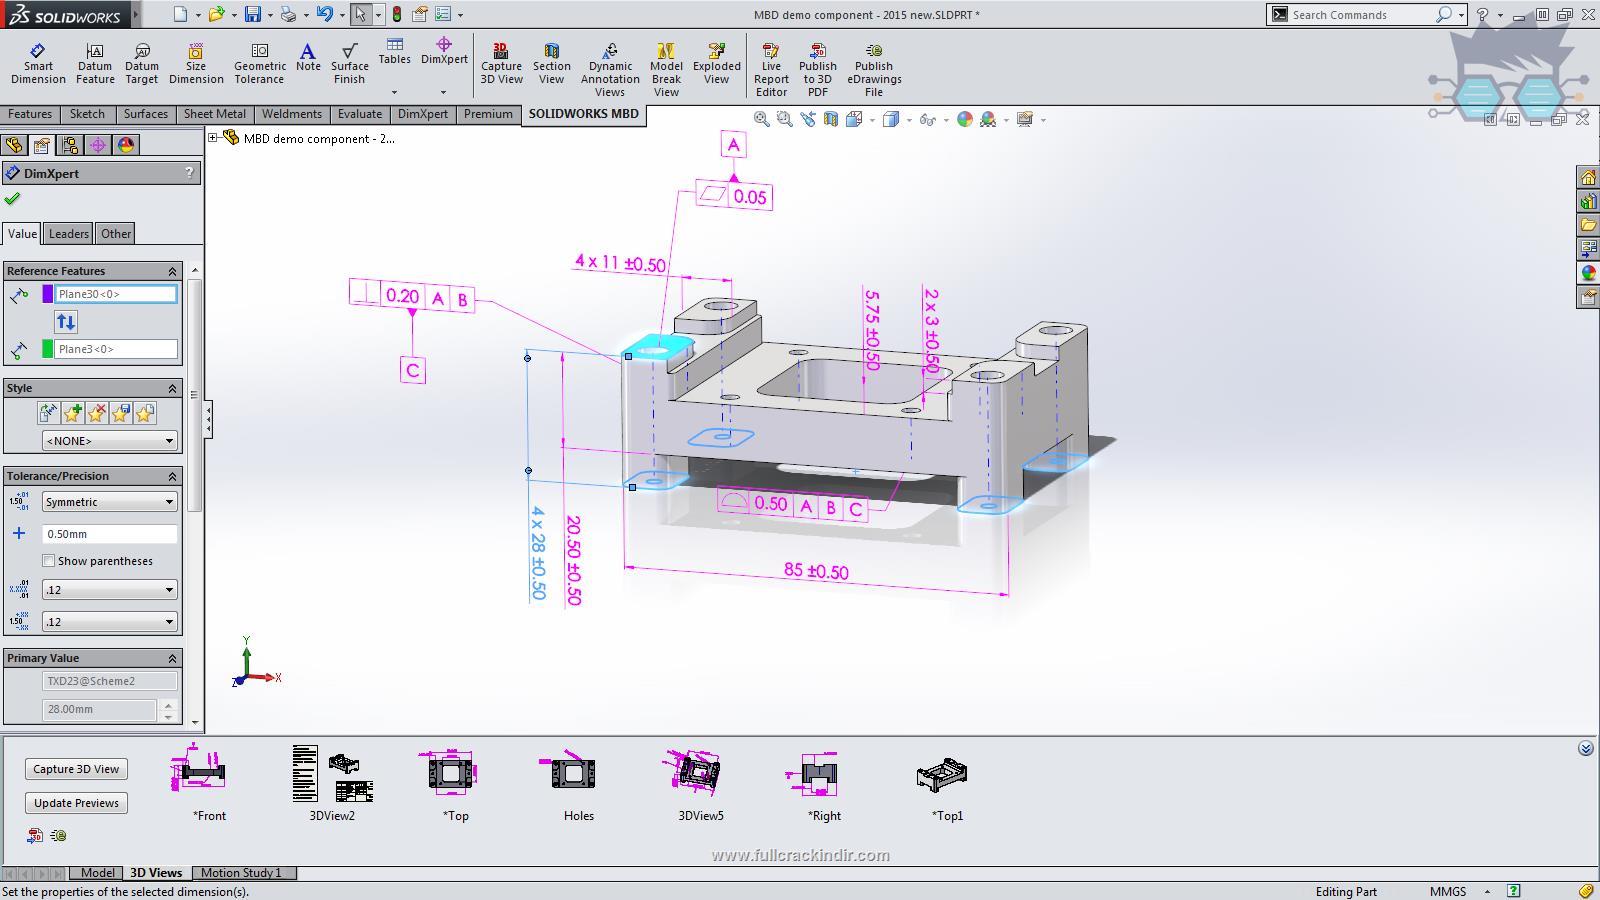This screenshot has height=900, width=1600.
Task: Select the purple Plane30 color swatch
Action: pyautogui.click(x=47, y=294)
